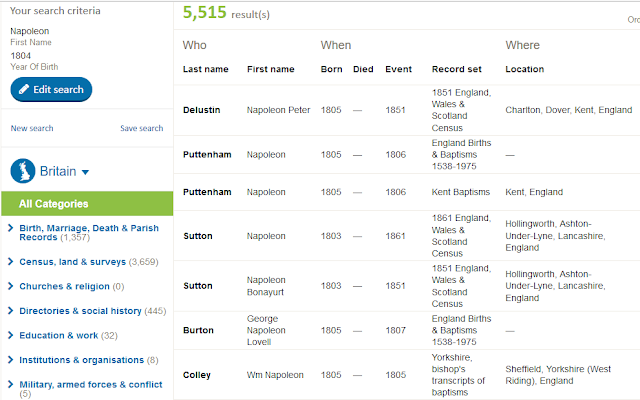Select the All Categories tab
This screenshot has height=400, width=640.
point(87,204)
